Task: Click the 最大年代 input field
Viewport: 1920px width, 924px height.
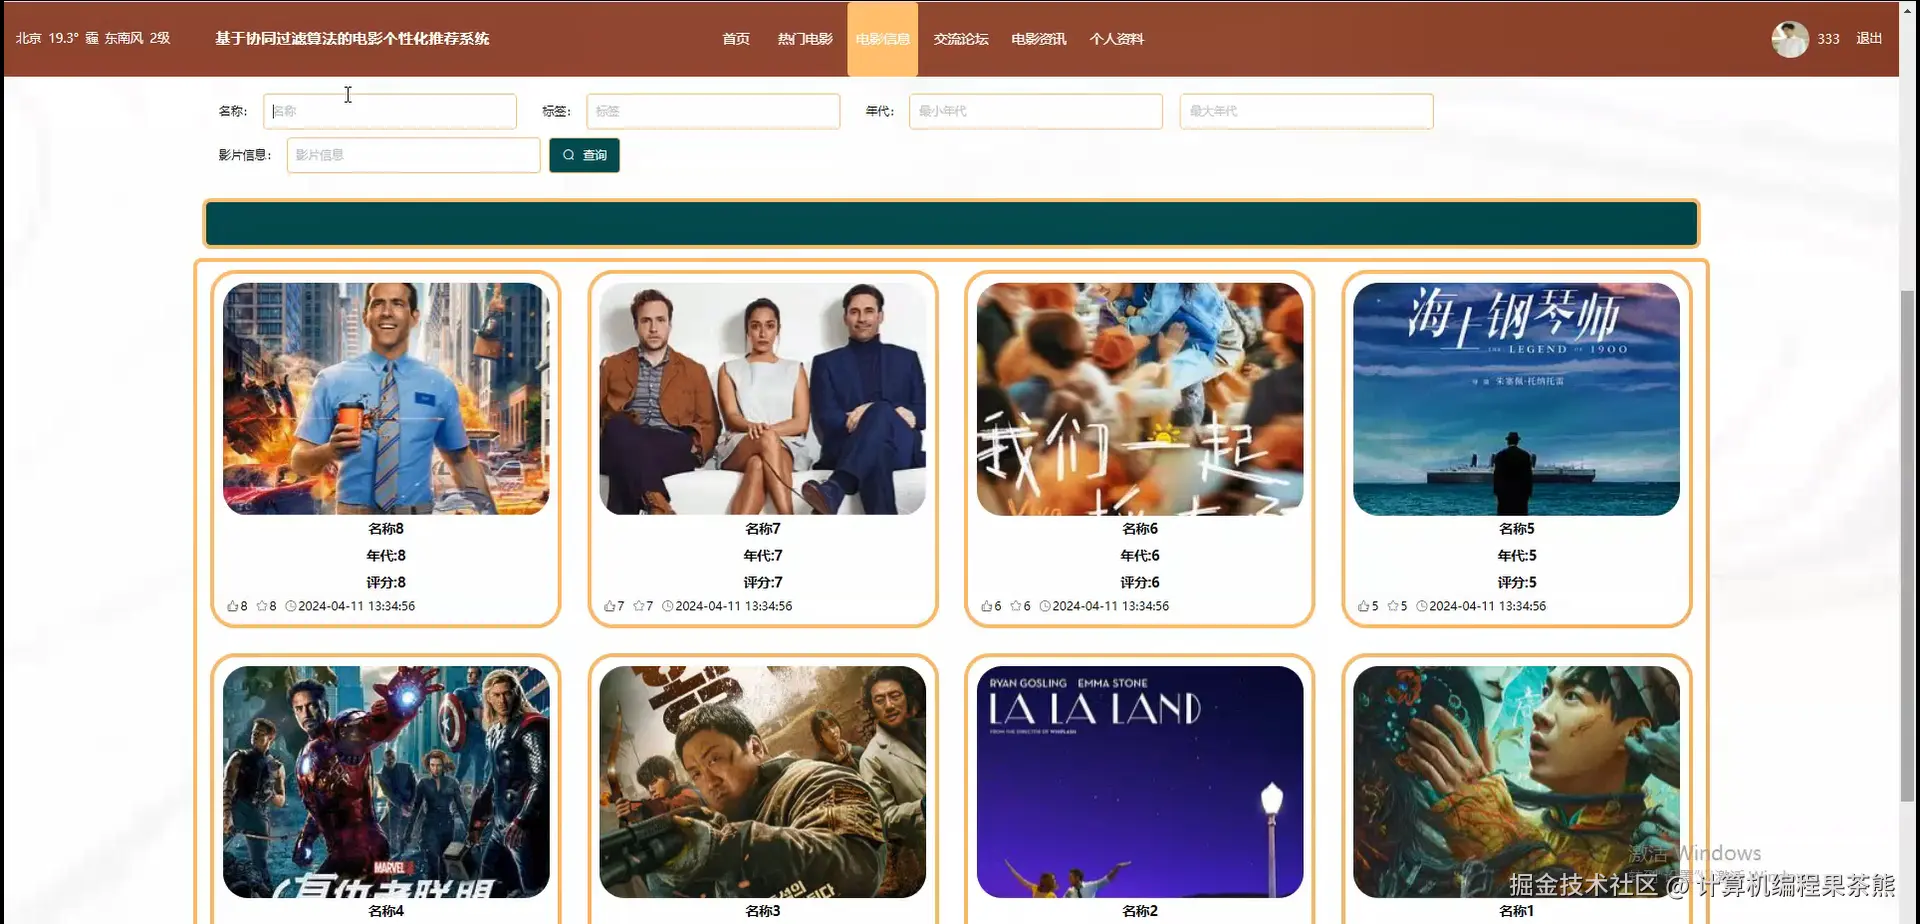Action: pos(1306,111)
